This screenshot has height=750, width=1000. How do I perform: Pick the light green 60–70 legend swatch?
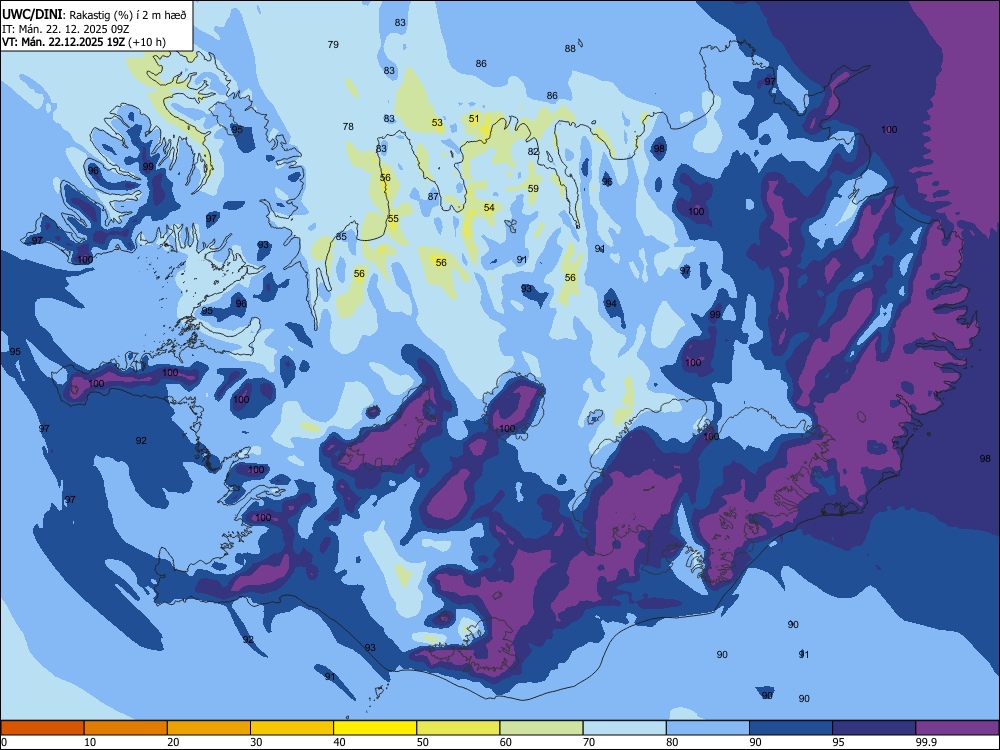click(x=541, y=728)
